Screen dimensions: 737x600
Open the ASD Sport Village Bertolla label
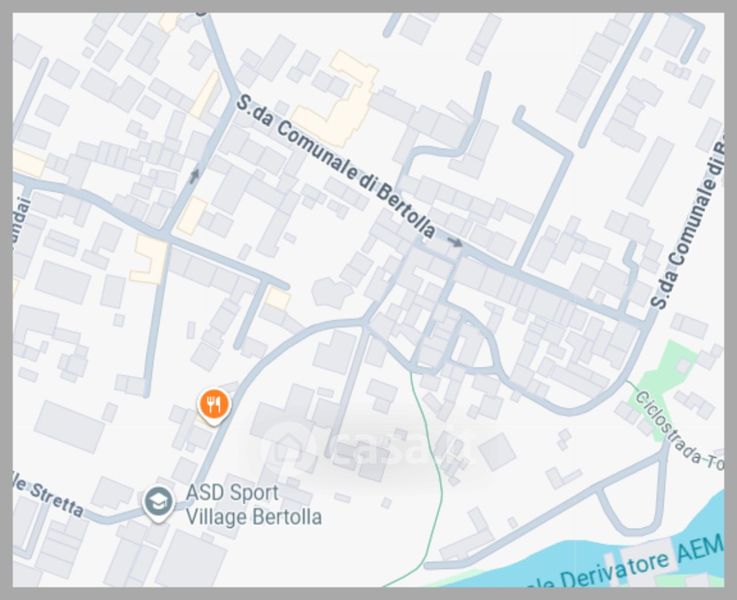253,505
